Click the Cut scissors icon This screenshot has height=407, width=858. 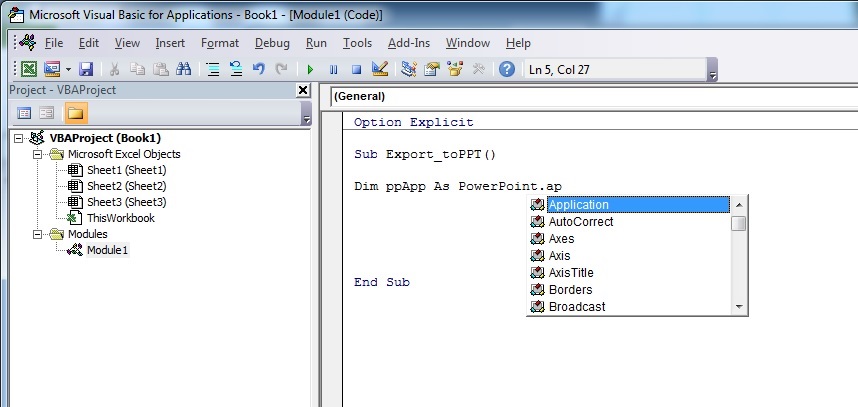coord(114,69)
